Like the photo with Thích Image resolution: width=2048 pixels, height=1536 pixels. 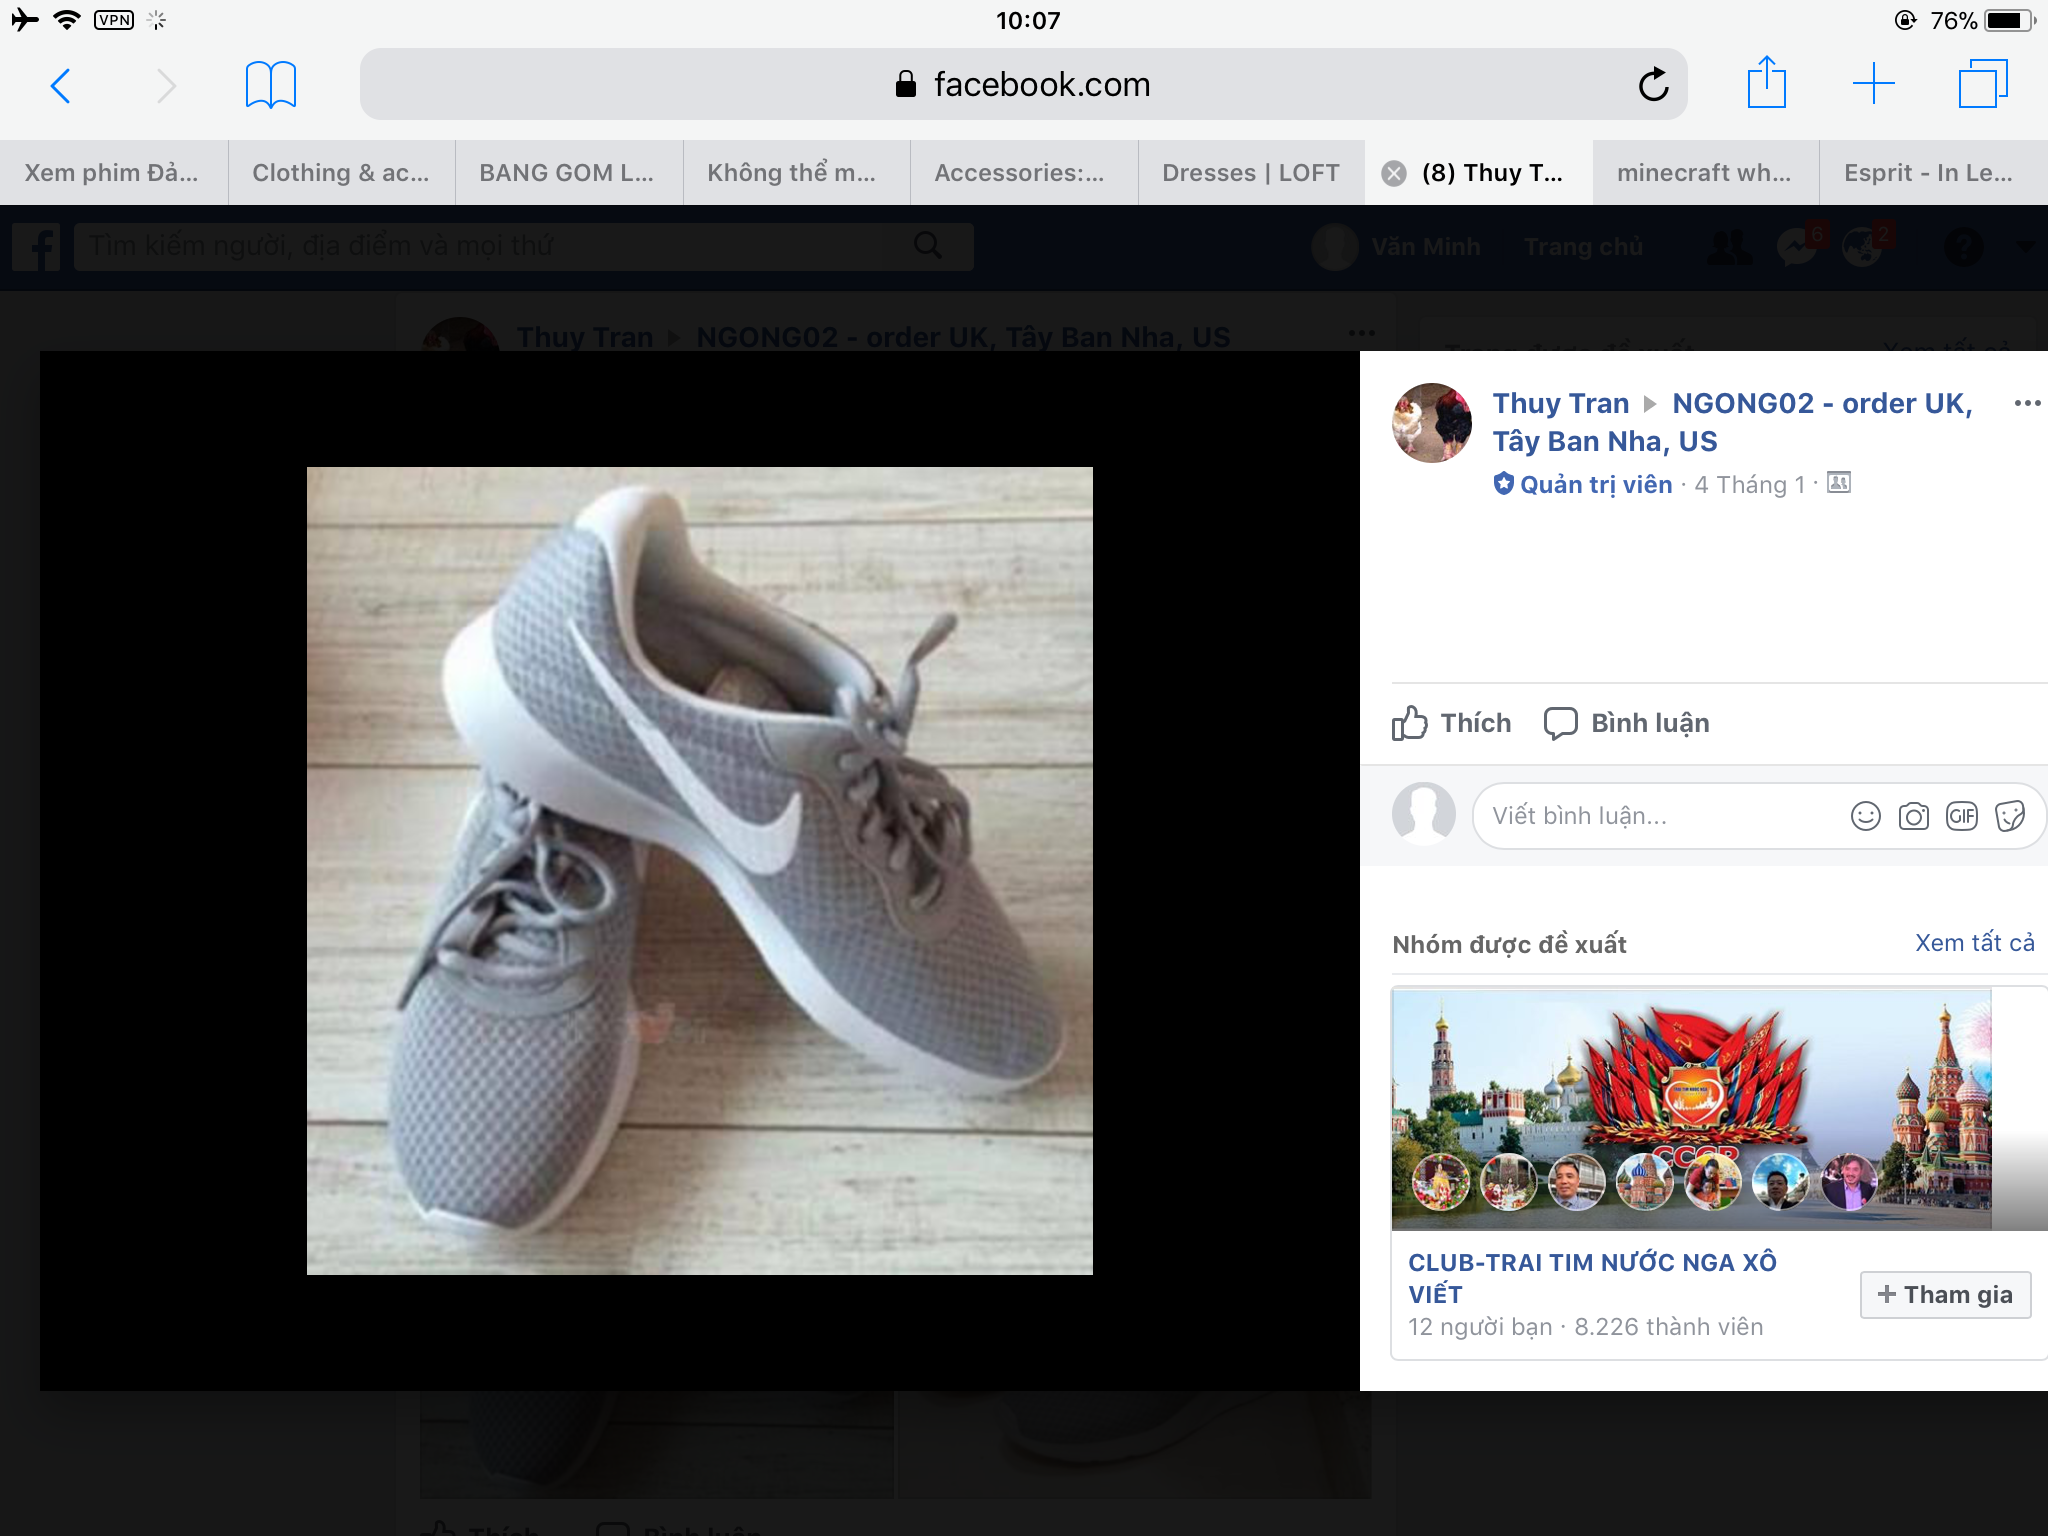pos(1452,723)
